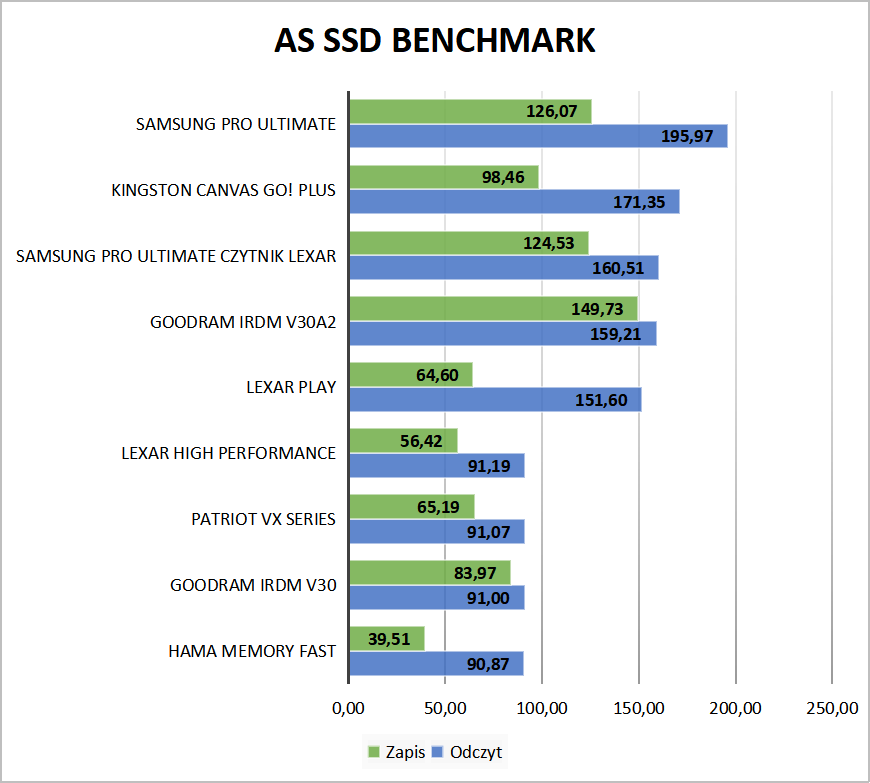Click the SAMSUNG PRO ULTIMATE CZYTNIK LEXAR label
The width and height of the screenshot is (870, 783).
[x=176, y=256]
